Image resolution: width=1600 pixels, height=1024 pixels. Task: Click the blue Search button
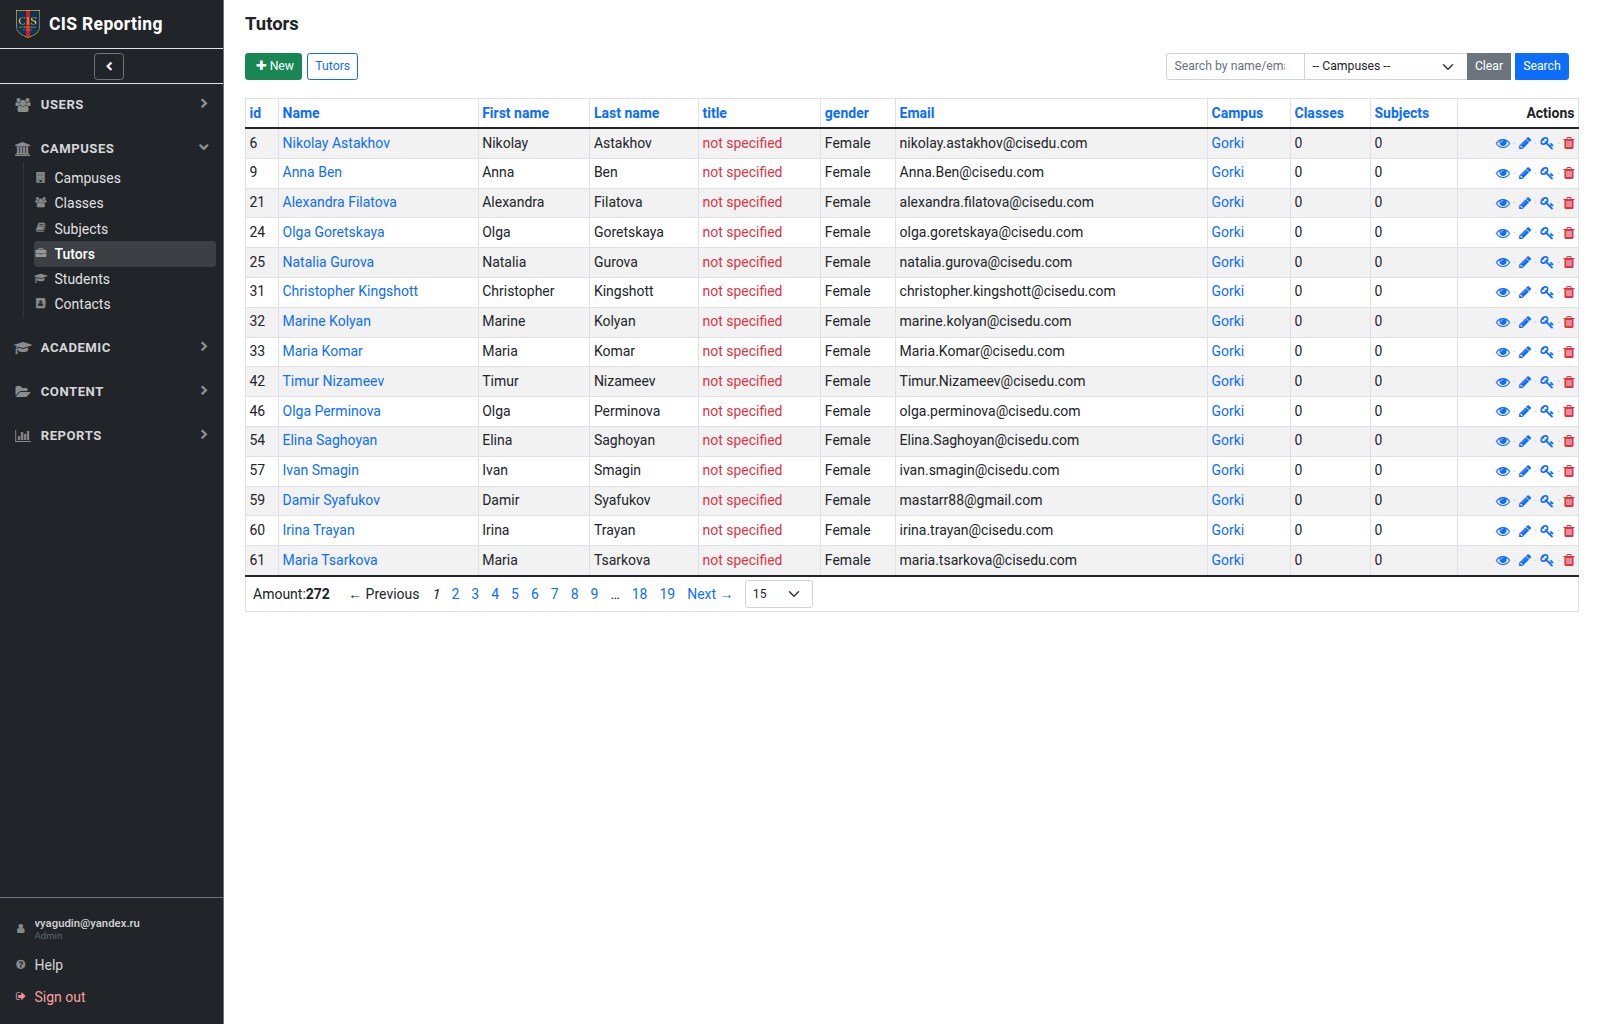point(1541,66)
